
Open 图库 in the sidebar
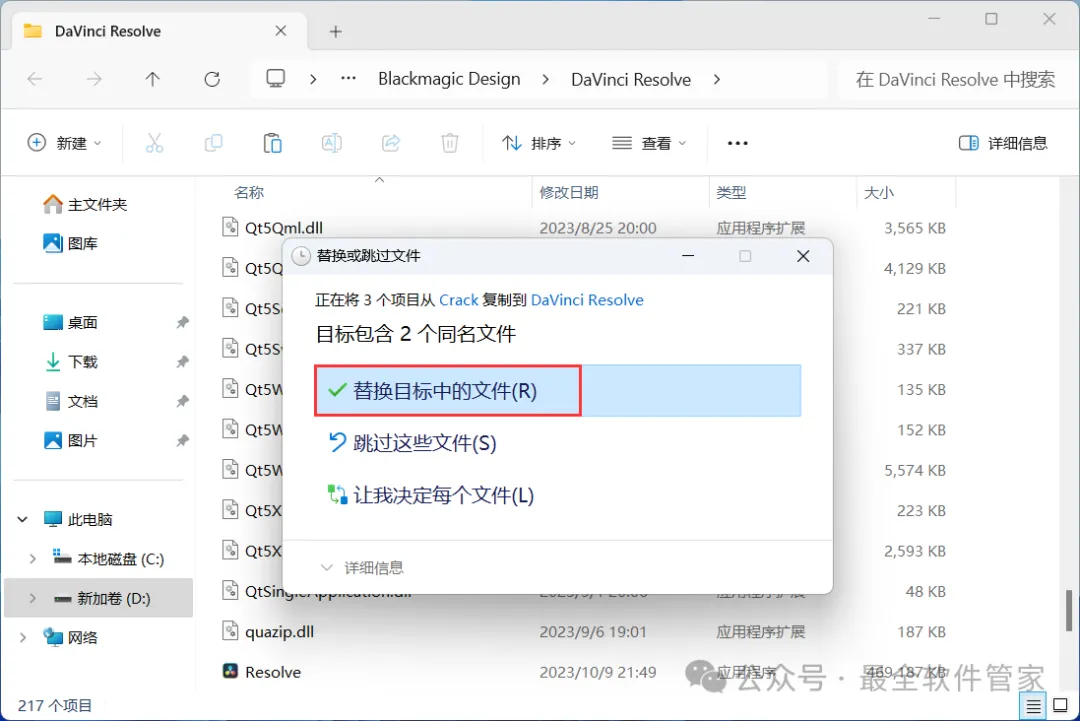pyautogui.click(x=70, y=243)
